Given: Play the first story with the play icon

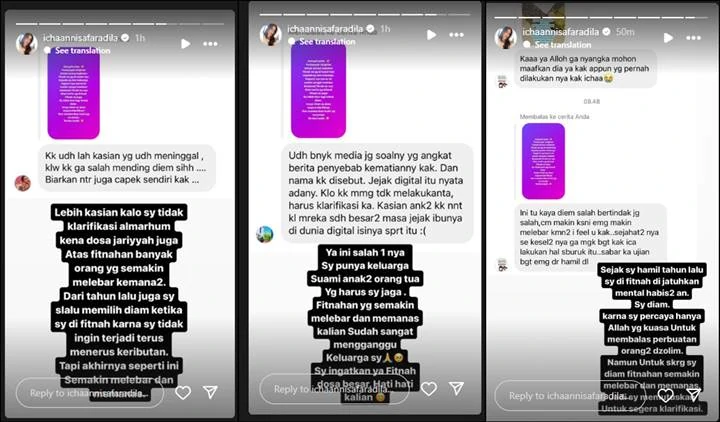Looking at the screenshot, I should point(186,44).
